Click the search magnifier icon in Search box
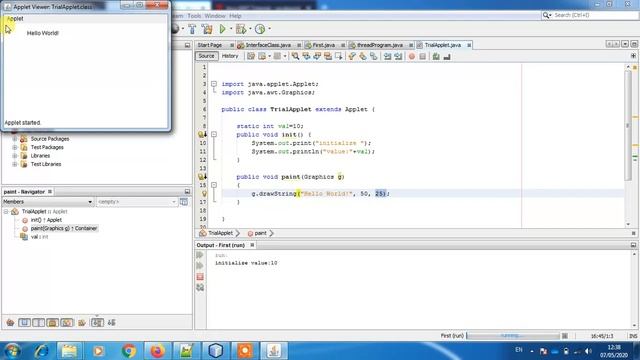 pos(546,15)
